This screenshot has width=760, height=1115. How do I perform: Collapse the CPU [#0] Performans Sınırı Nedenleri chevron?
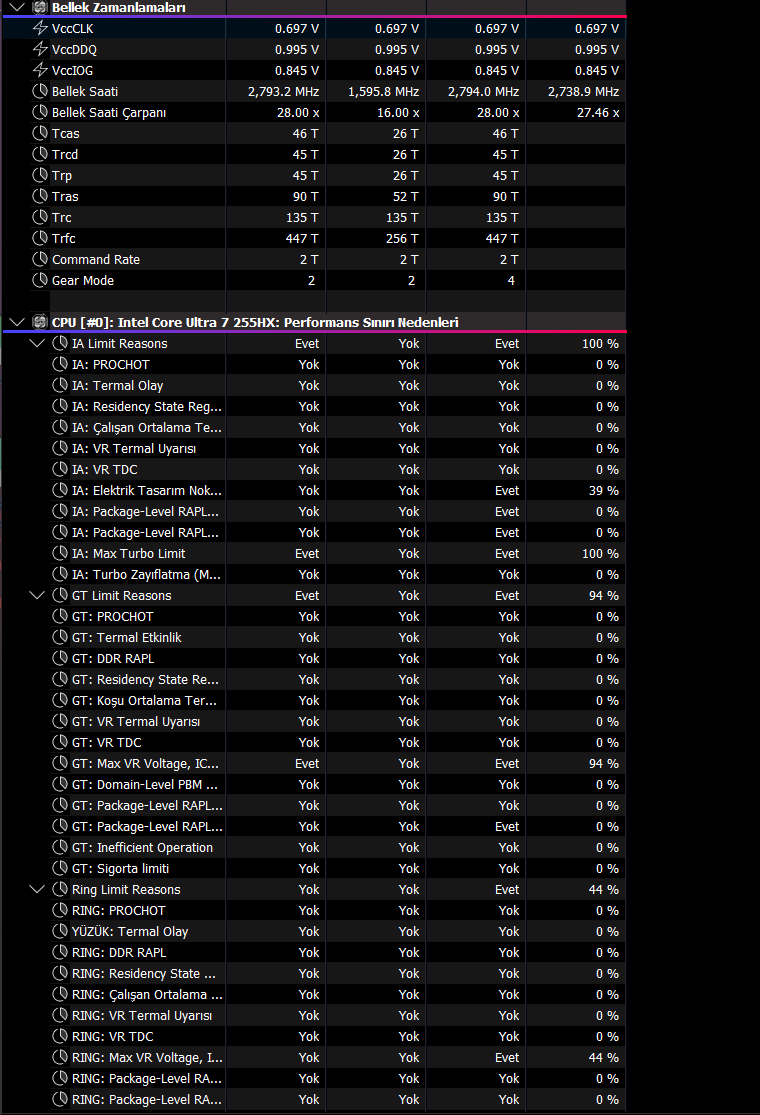pos(17,322)
